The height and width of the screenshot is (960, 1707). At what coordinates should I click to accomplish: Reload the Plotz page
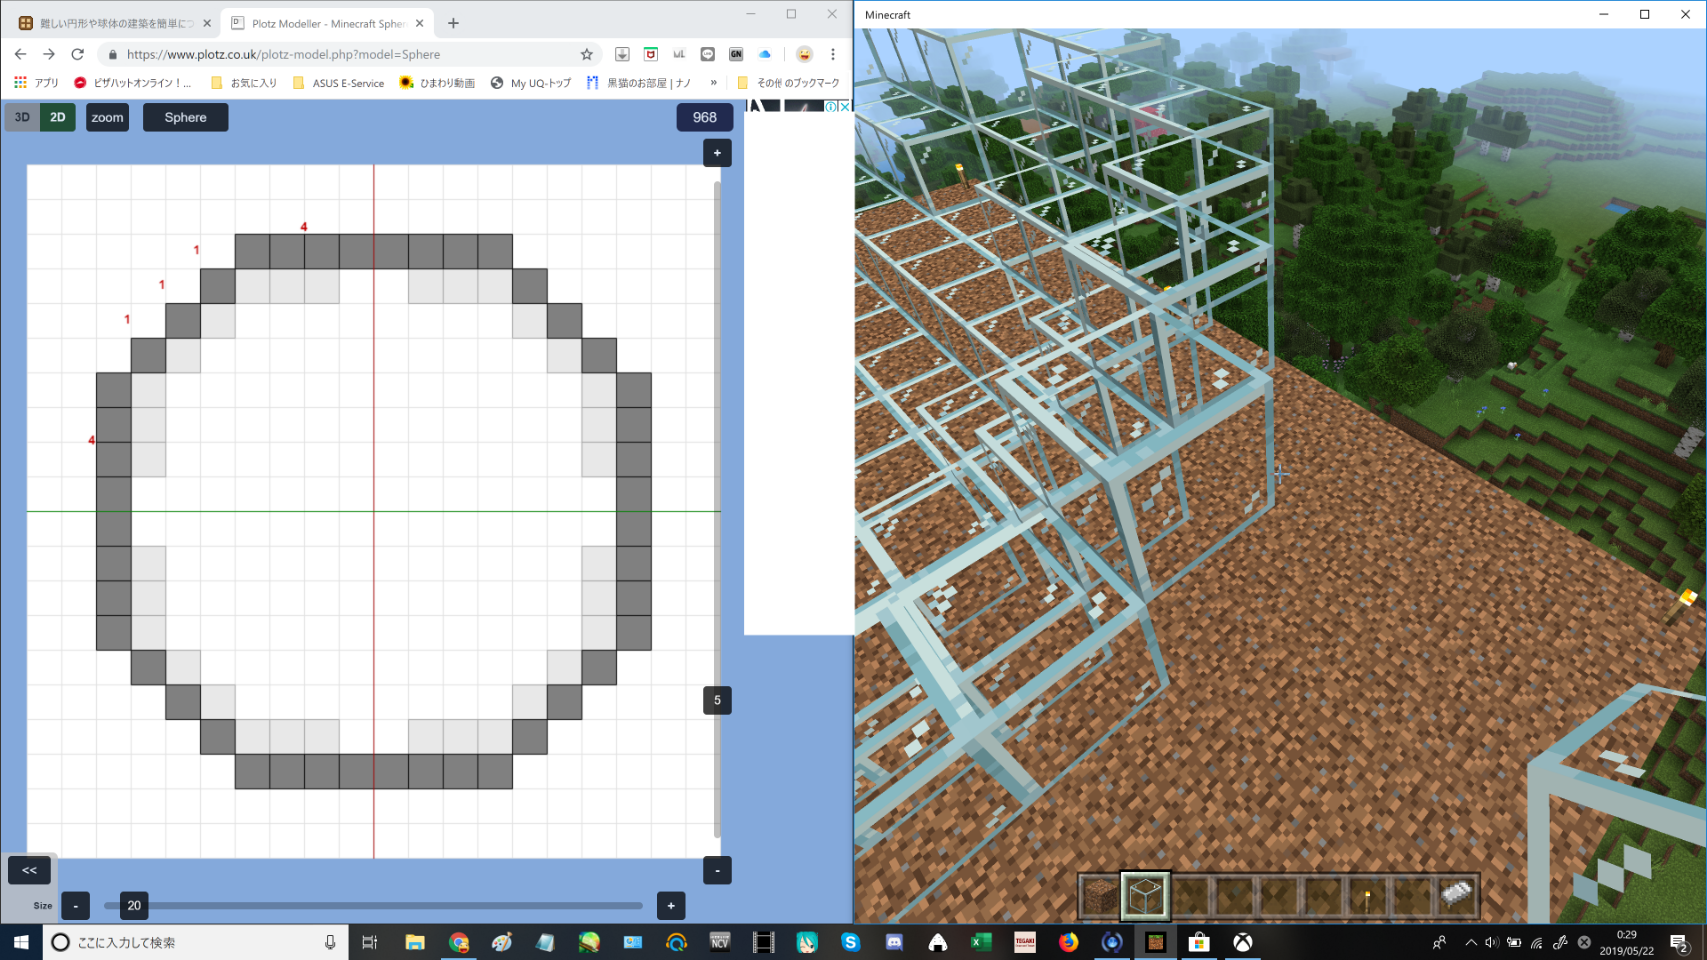click(x=77, y=54)
